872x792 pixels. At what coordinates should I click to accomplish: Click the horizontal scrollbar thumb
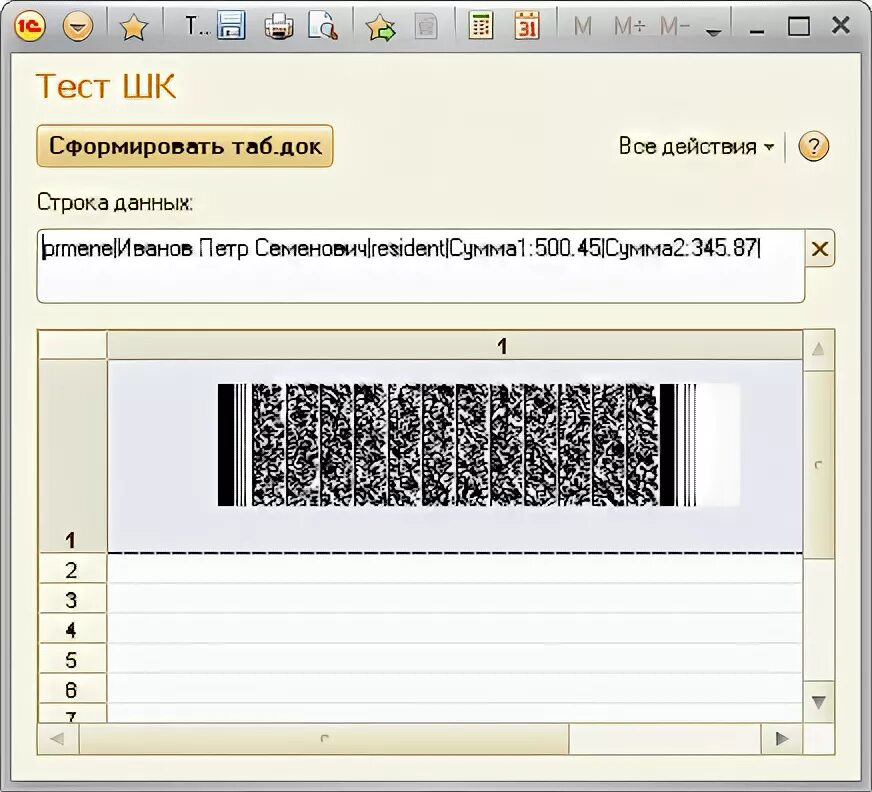pyautogui.click(x=324, y=739)
